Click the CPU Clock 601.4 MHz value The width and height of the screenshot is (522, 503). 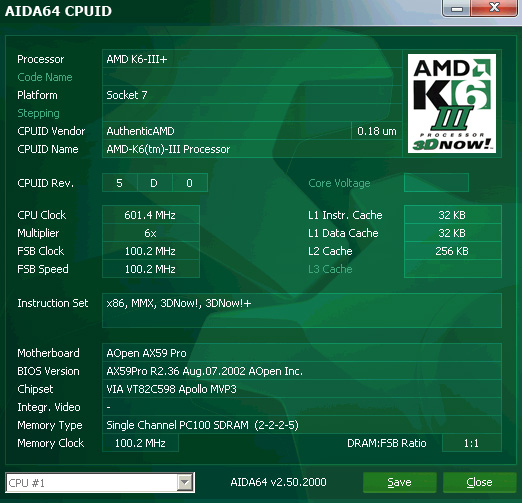tap(151, 215)
